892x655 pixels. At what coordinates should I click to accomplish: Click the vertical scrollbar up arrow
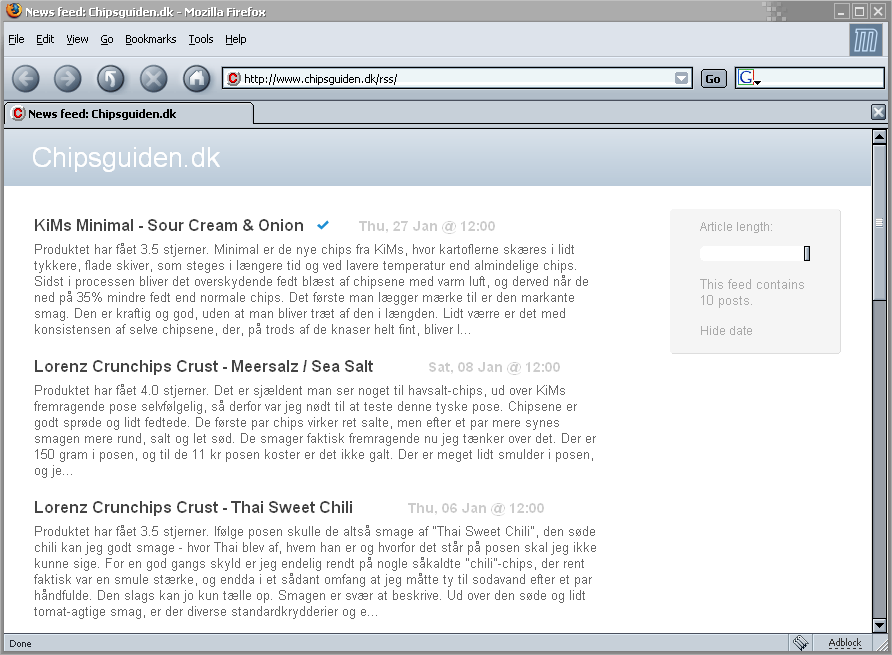[x=879, y=137]
